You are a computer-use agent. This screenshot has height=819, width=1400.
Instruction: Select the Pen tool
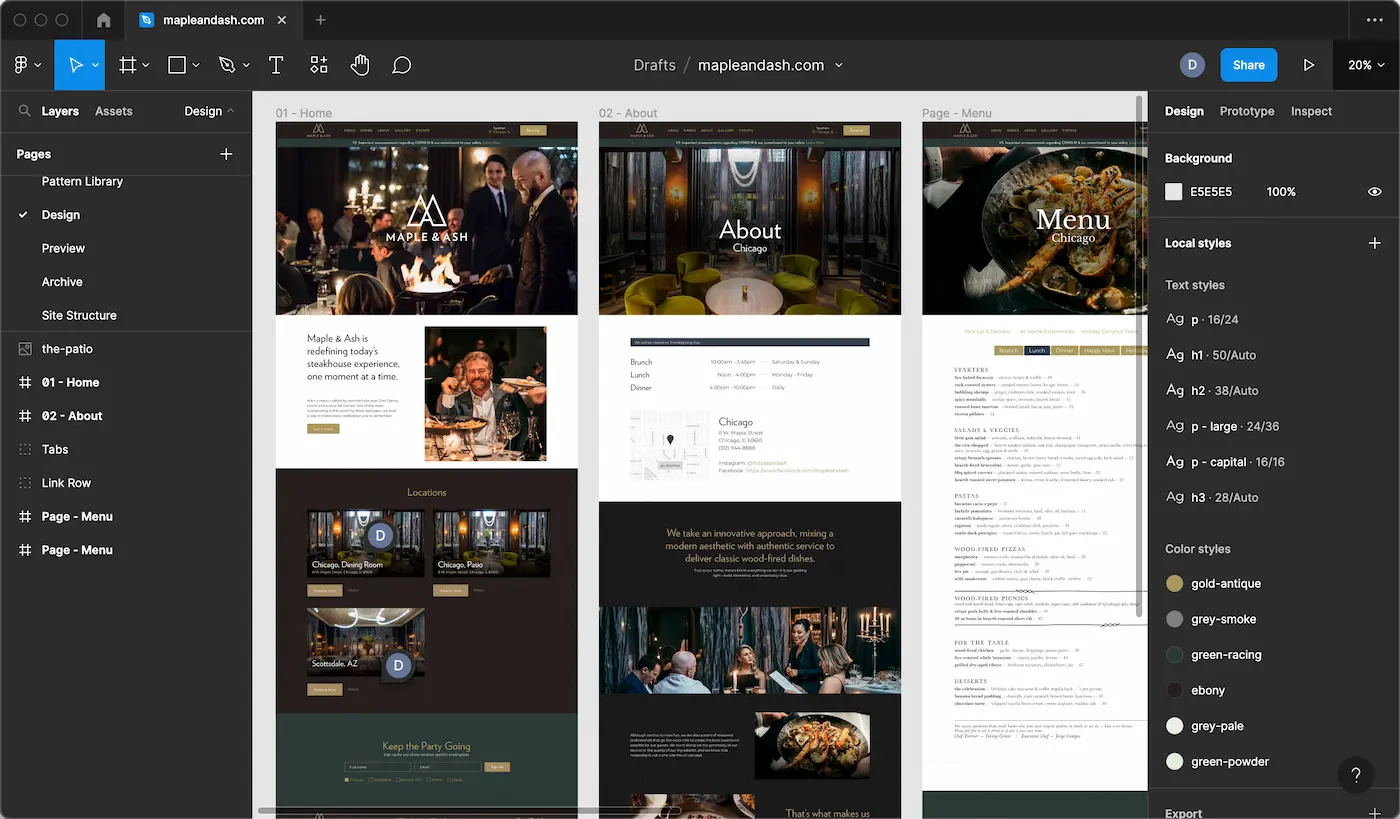[227, 65]
